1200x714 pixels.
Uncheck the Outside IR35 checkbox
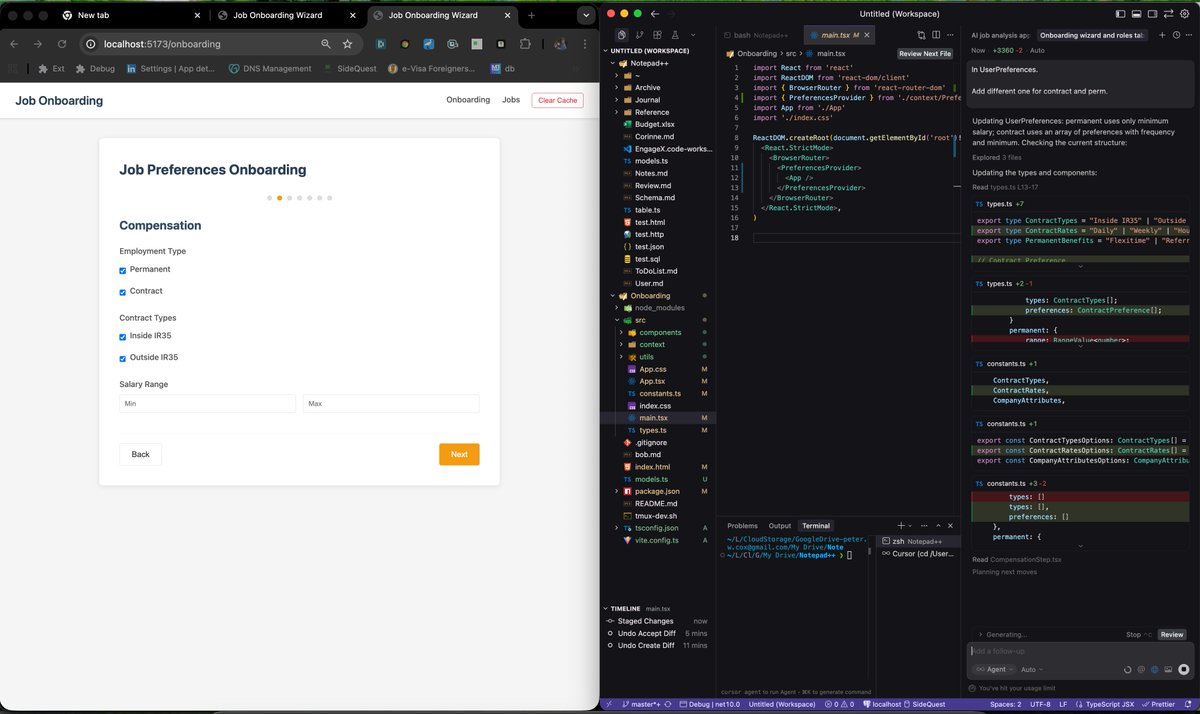tap(123, 358)
